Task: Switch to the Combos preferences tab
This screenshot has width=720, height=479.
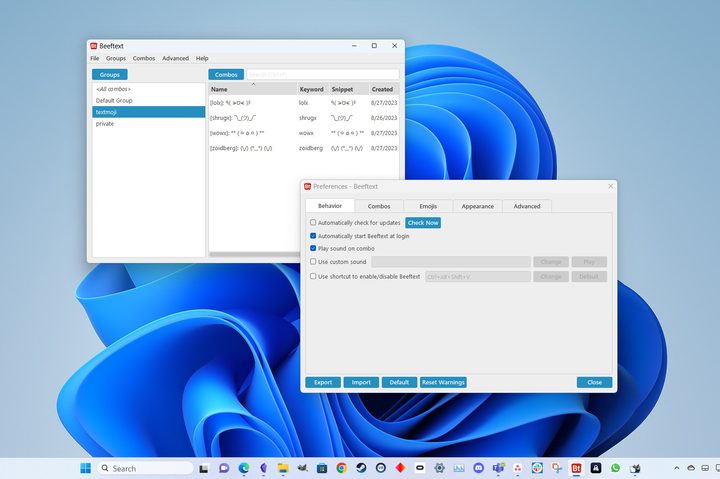Action: point(379,206)
